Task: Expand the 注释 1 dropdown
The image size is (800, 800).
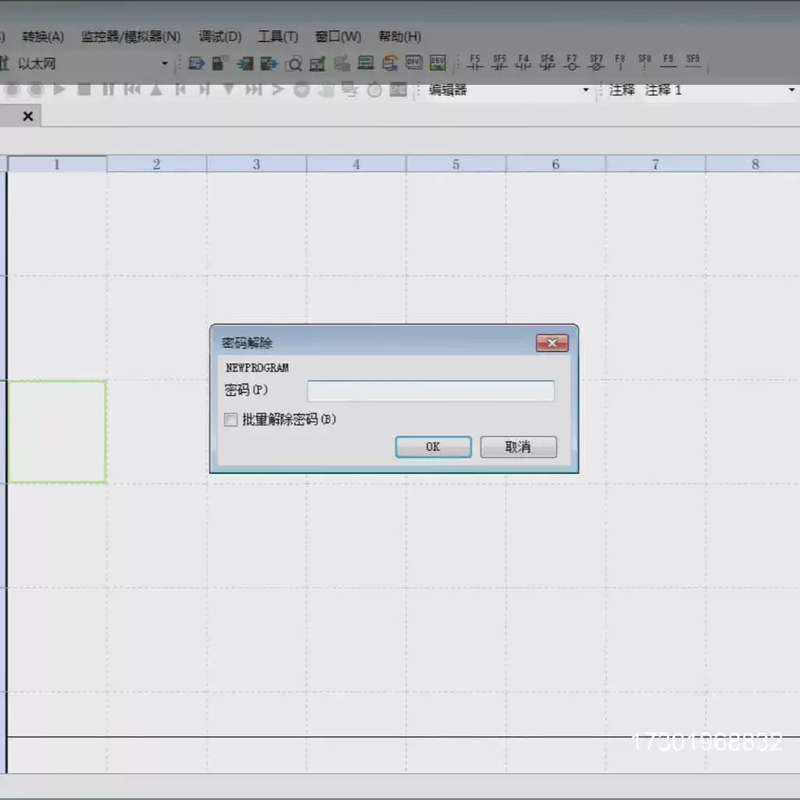Action: 792,90
